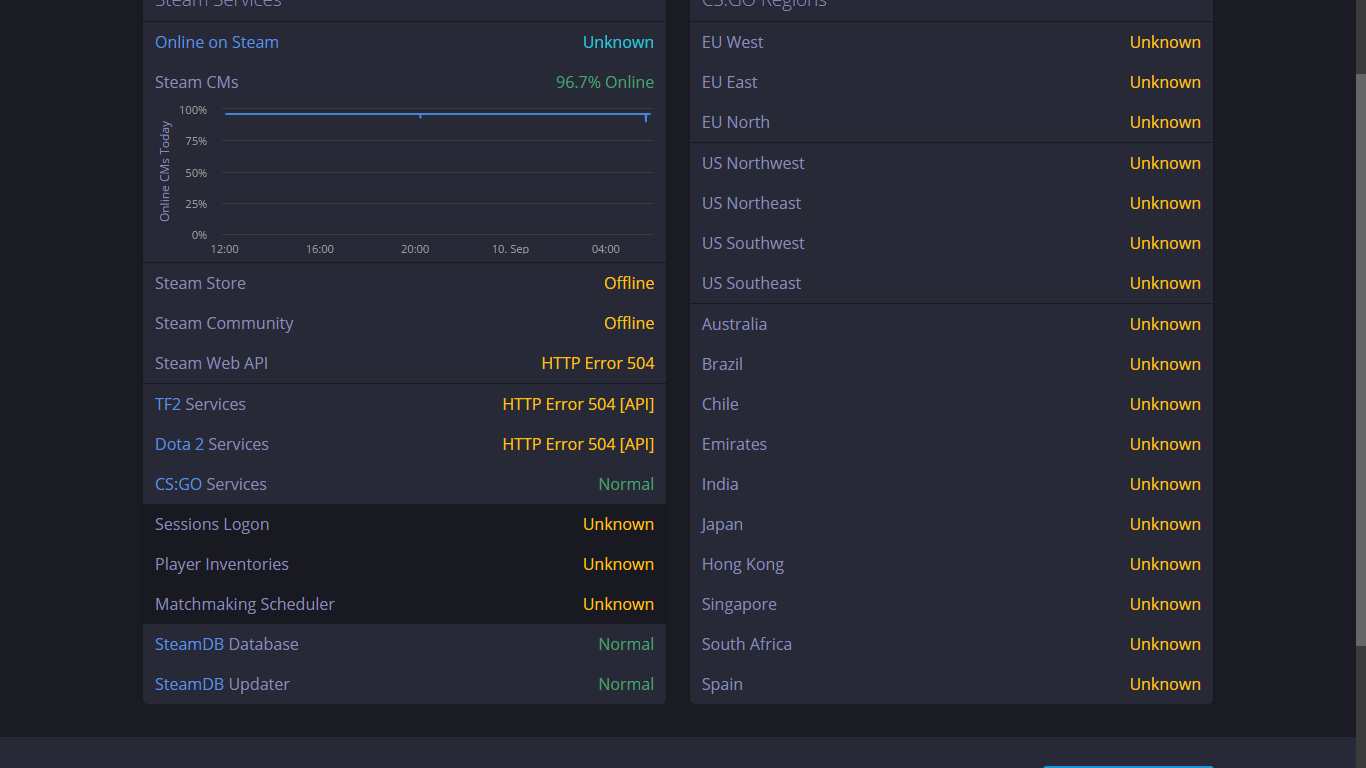Select the US Northwest region label
Screen dimensions: 1366x768
(x=753, y=163)
